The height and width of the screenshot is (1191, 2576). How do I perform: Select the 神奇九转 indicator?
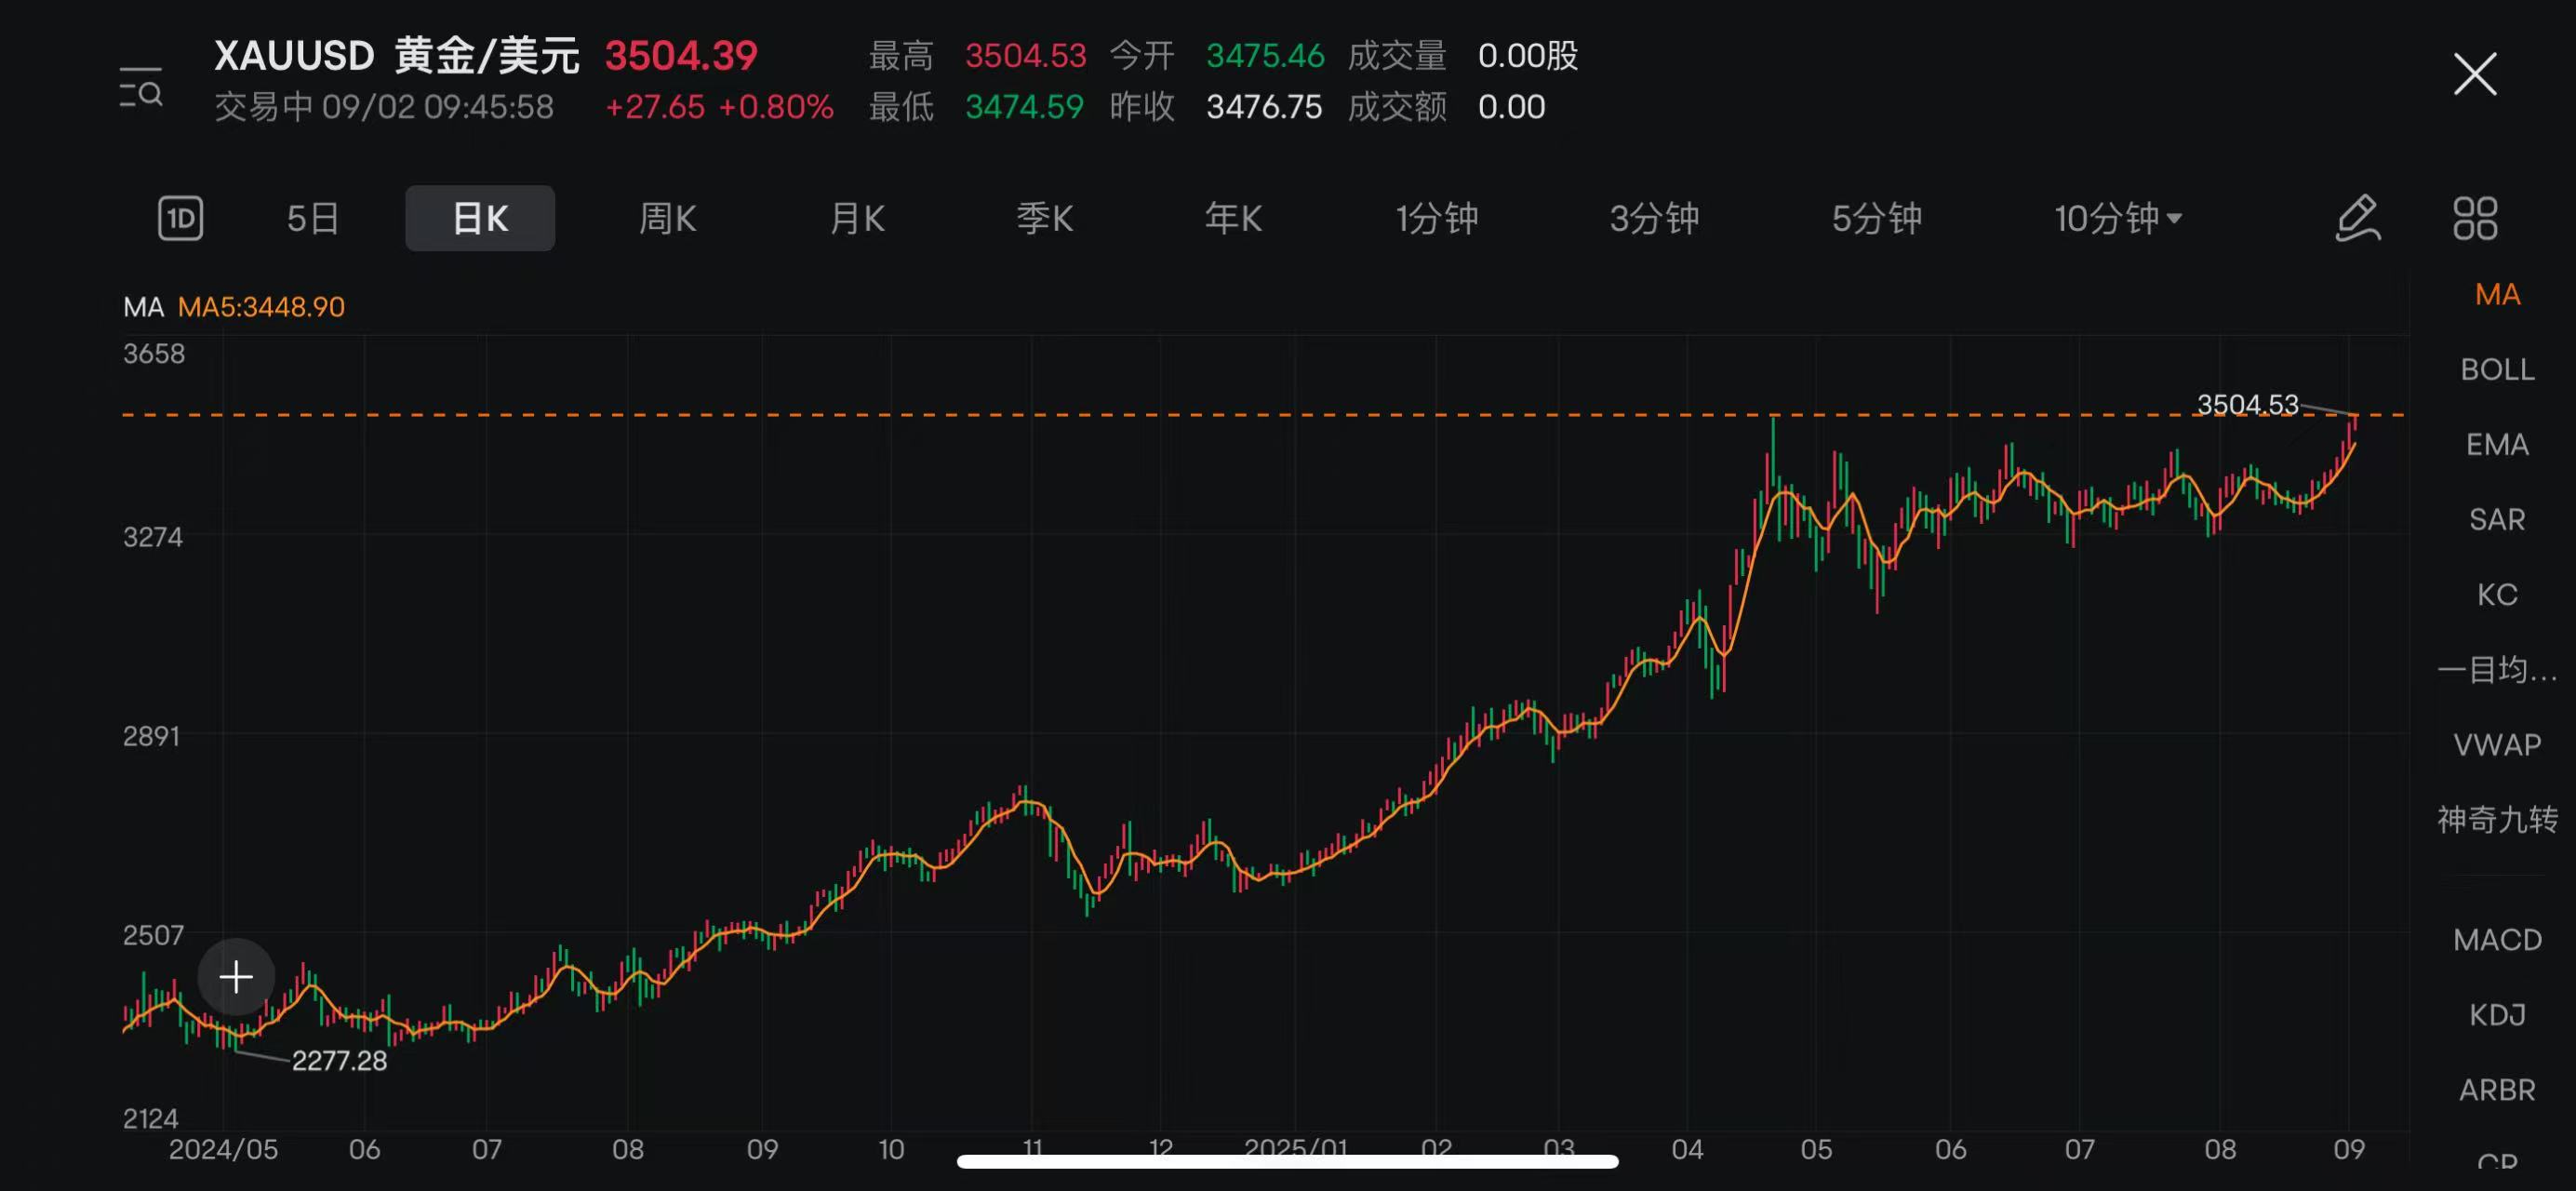(x=2497, y=819)
